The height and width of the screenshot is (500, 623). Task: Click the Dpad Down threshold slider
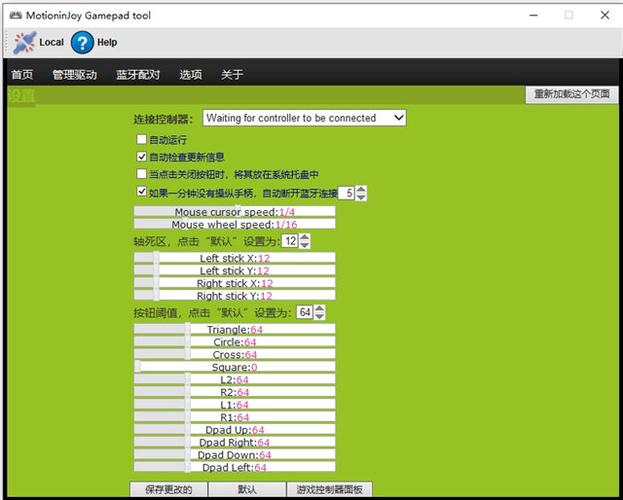(234, 454)
